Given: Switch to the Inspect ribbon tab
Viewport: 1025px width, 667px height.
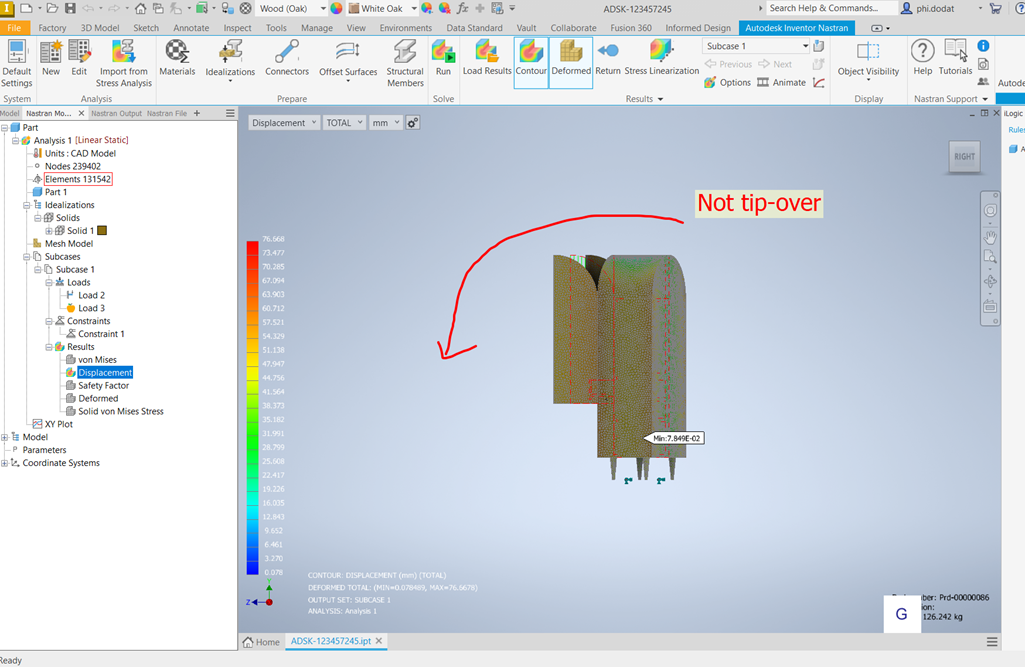Looking at the screenshot, I should tap(237, 27).
